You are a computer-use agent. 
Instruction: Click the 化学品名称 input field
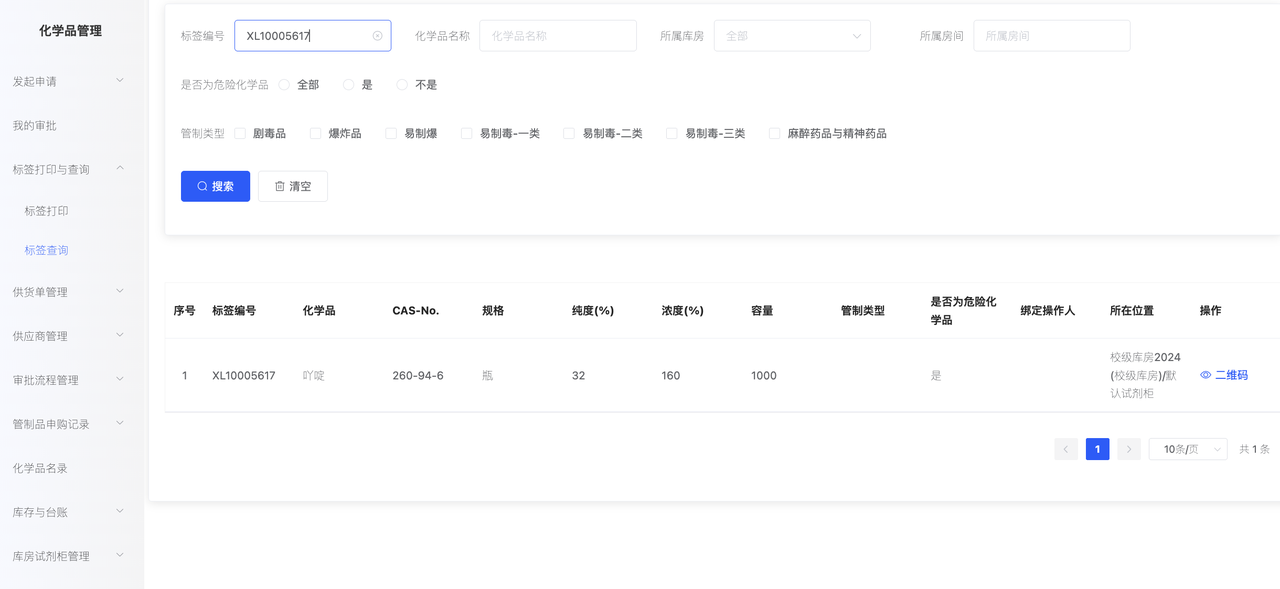(x=557, y=36)
